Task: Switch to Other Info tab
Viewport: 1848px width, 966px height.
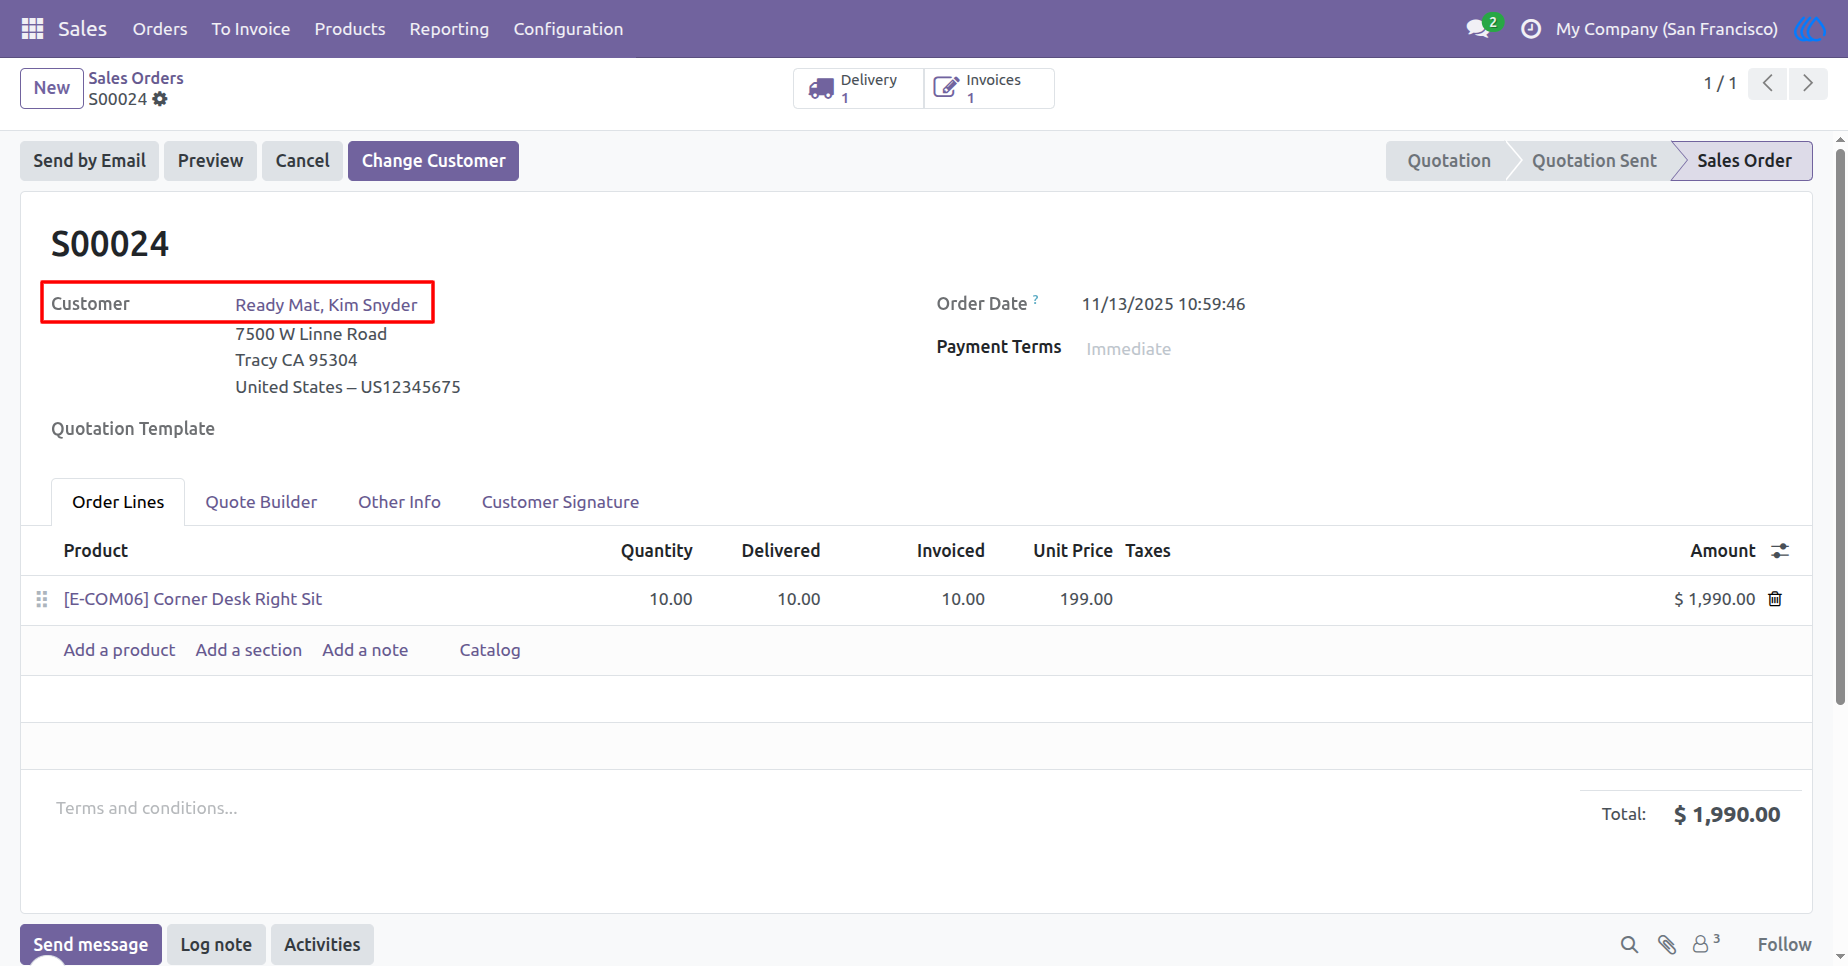Action: click(x=399, y=502)
